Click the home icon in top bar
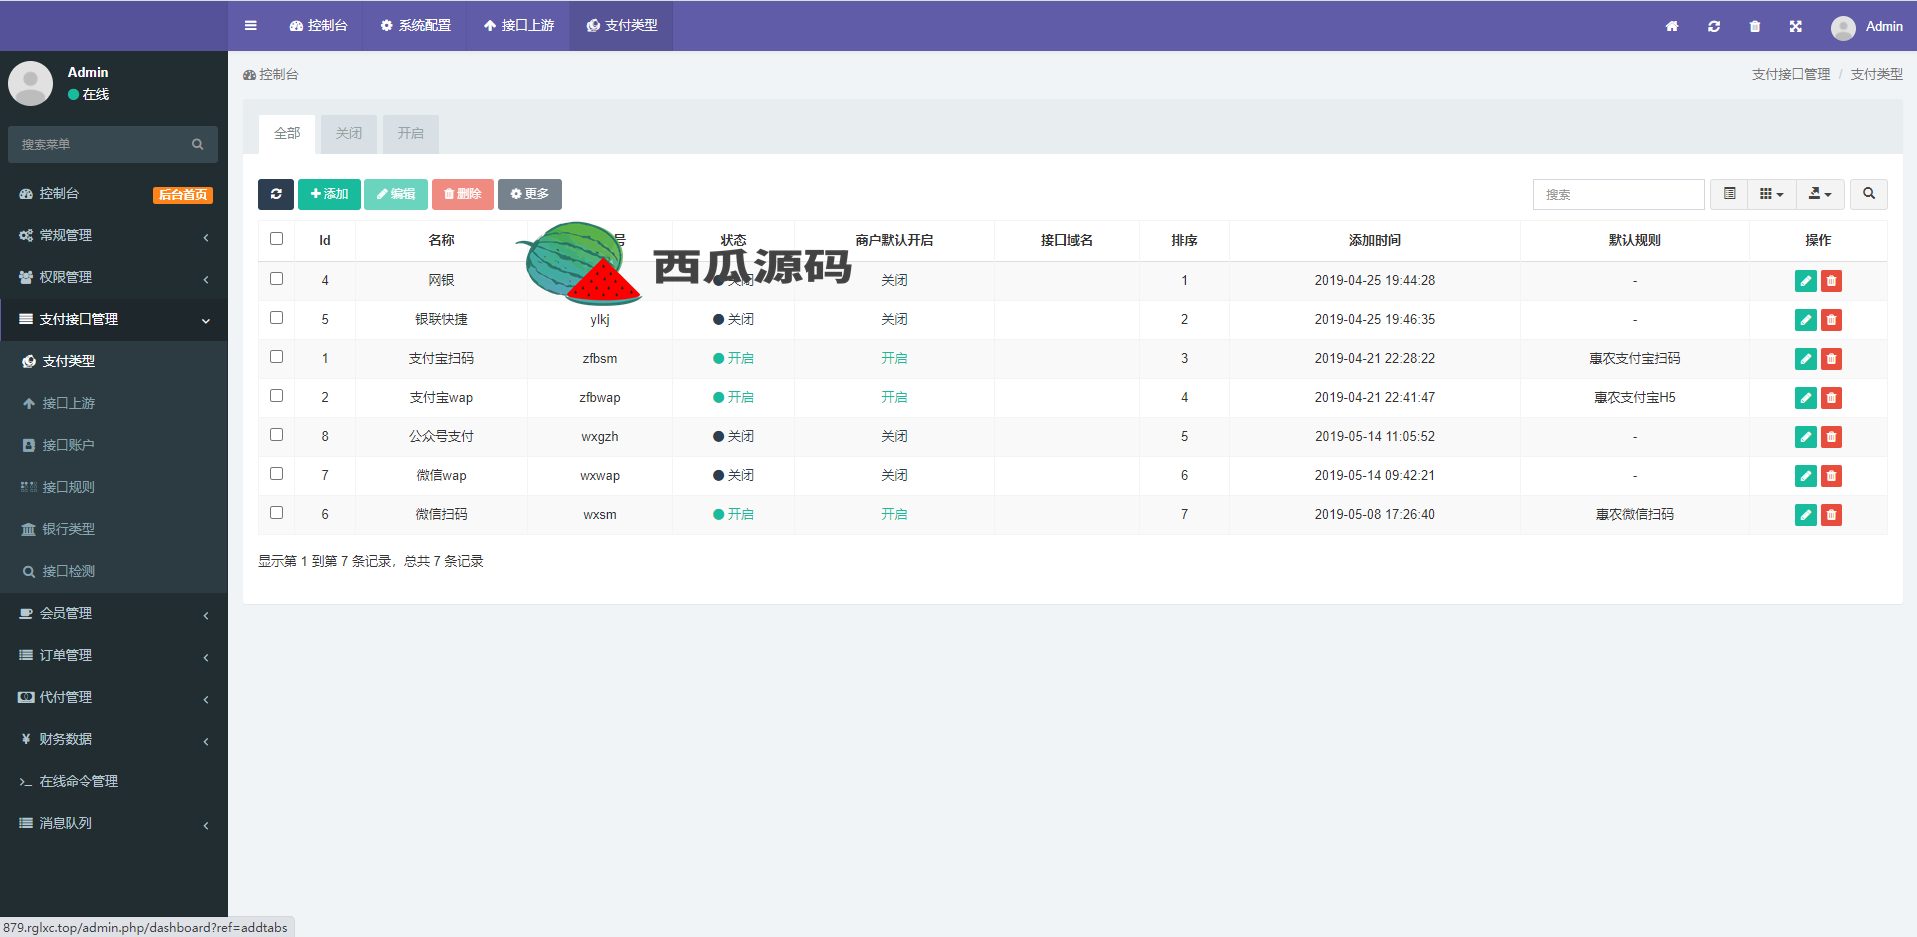The width and height of the screenshot is (1917, 937). click(x=1671, y=27)
